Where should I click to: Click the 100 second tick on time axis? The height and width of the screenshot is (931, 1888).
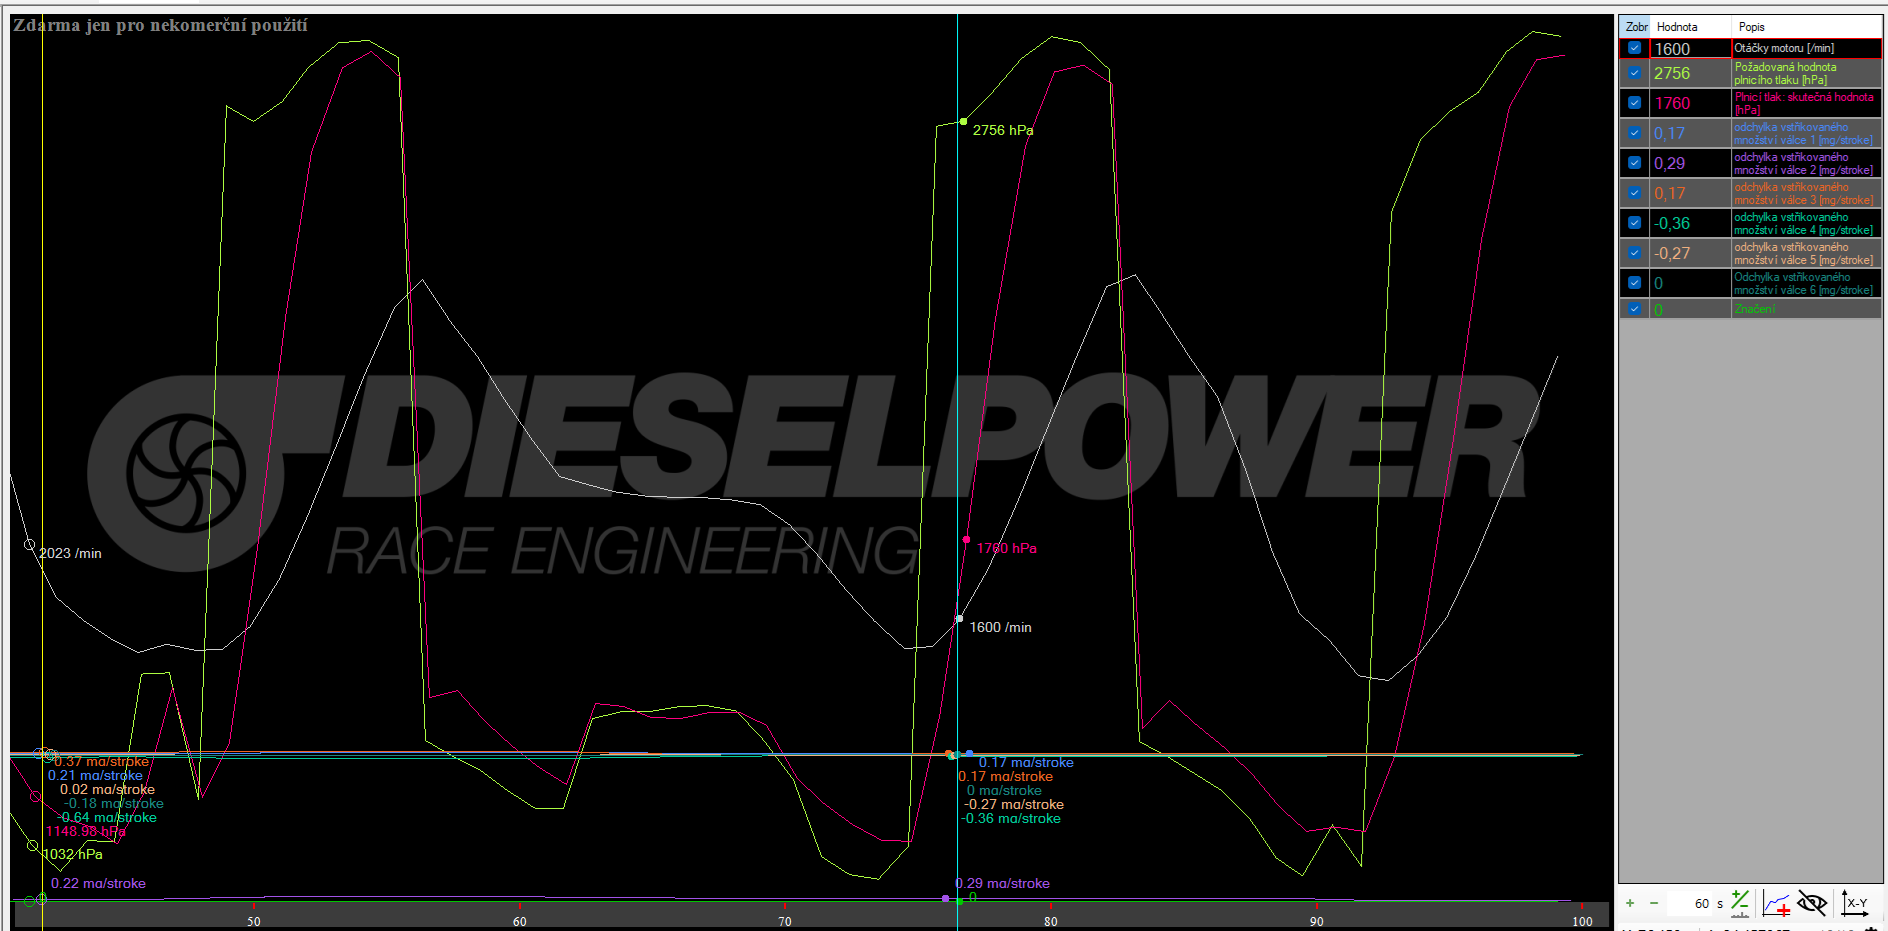(x=1582, y=921)
